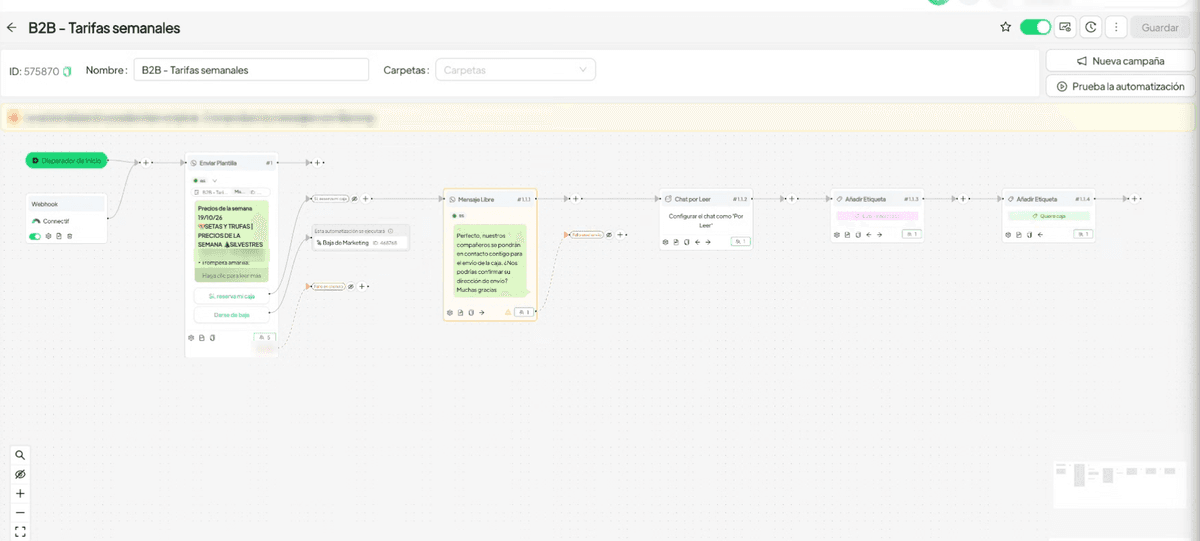Click the Disparador de inicio start node
The height and width of the screenshot is (541, 1200).
pyautogui.click(x=67, y=160)
